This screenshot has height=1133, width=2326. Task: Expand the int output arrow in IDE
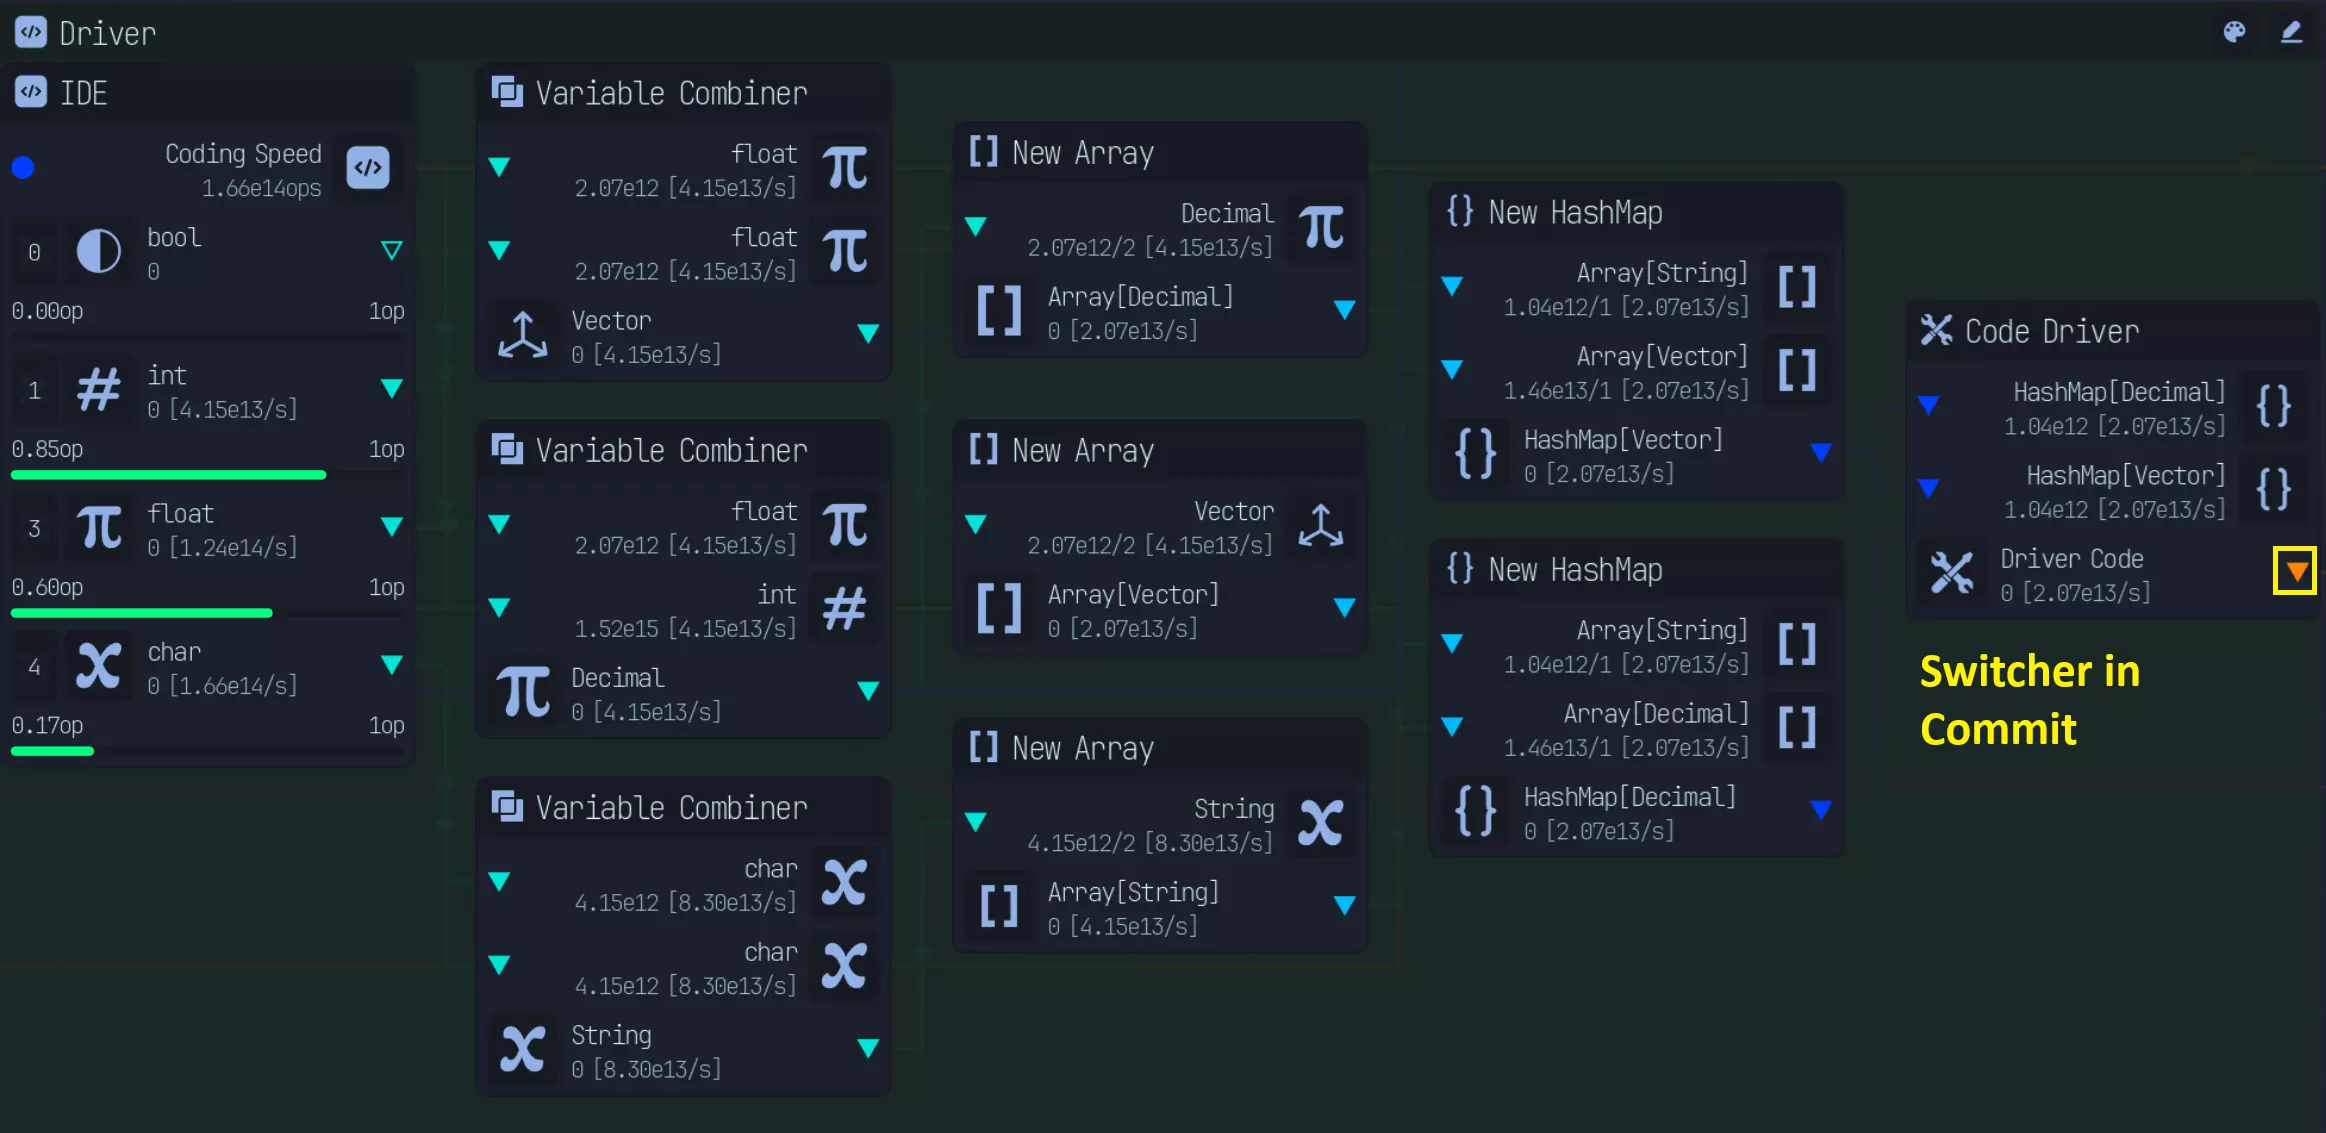[392, 388]
